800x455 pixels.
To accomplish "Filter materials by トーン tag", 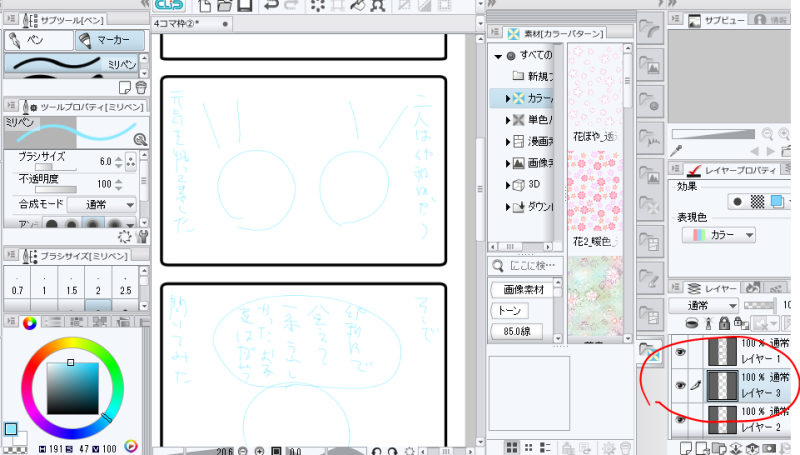I will pos(509,311).
